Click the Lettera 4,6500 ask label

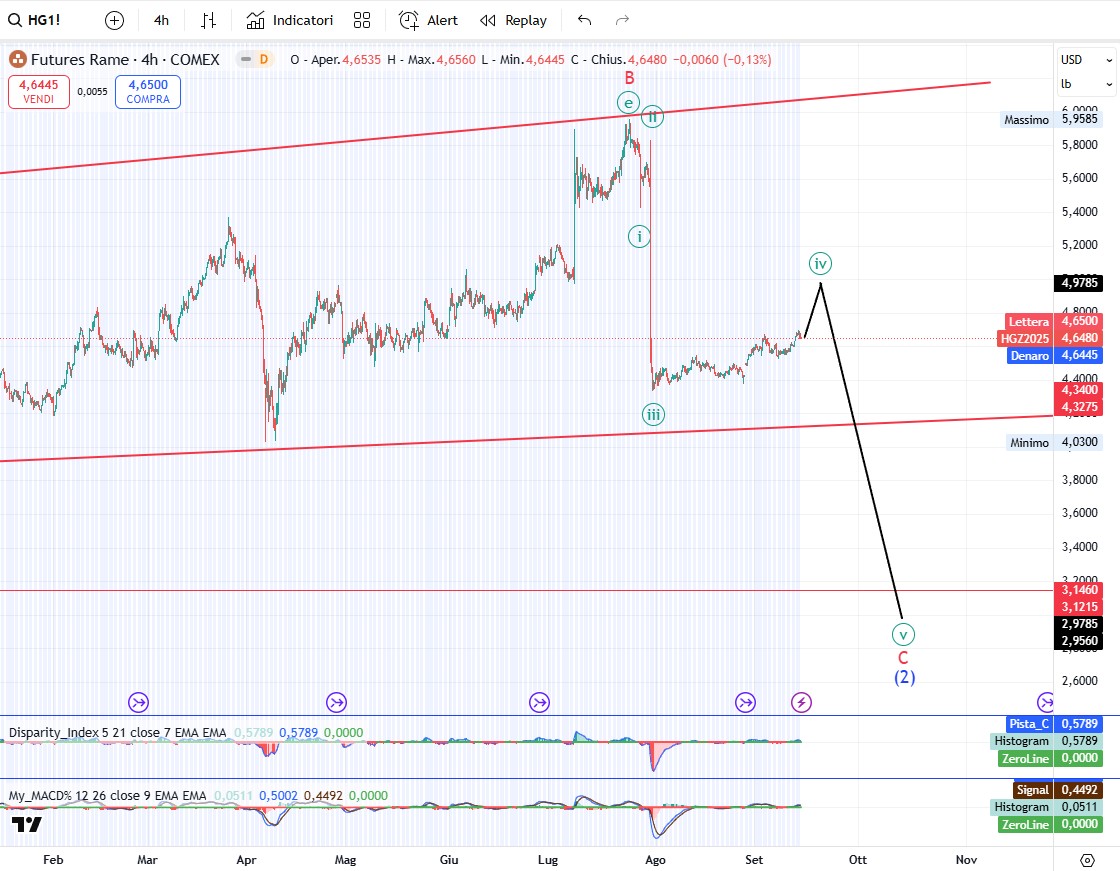coord(1054,322)
